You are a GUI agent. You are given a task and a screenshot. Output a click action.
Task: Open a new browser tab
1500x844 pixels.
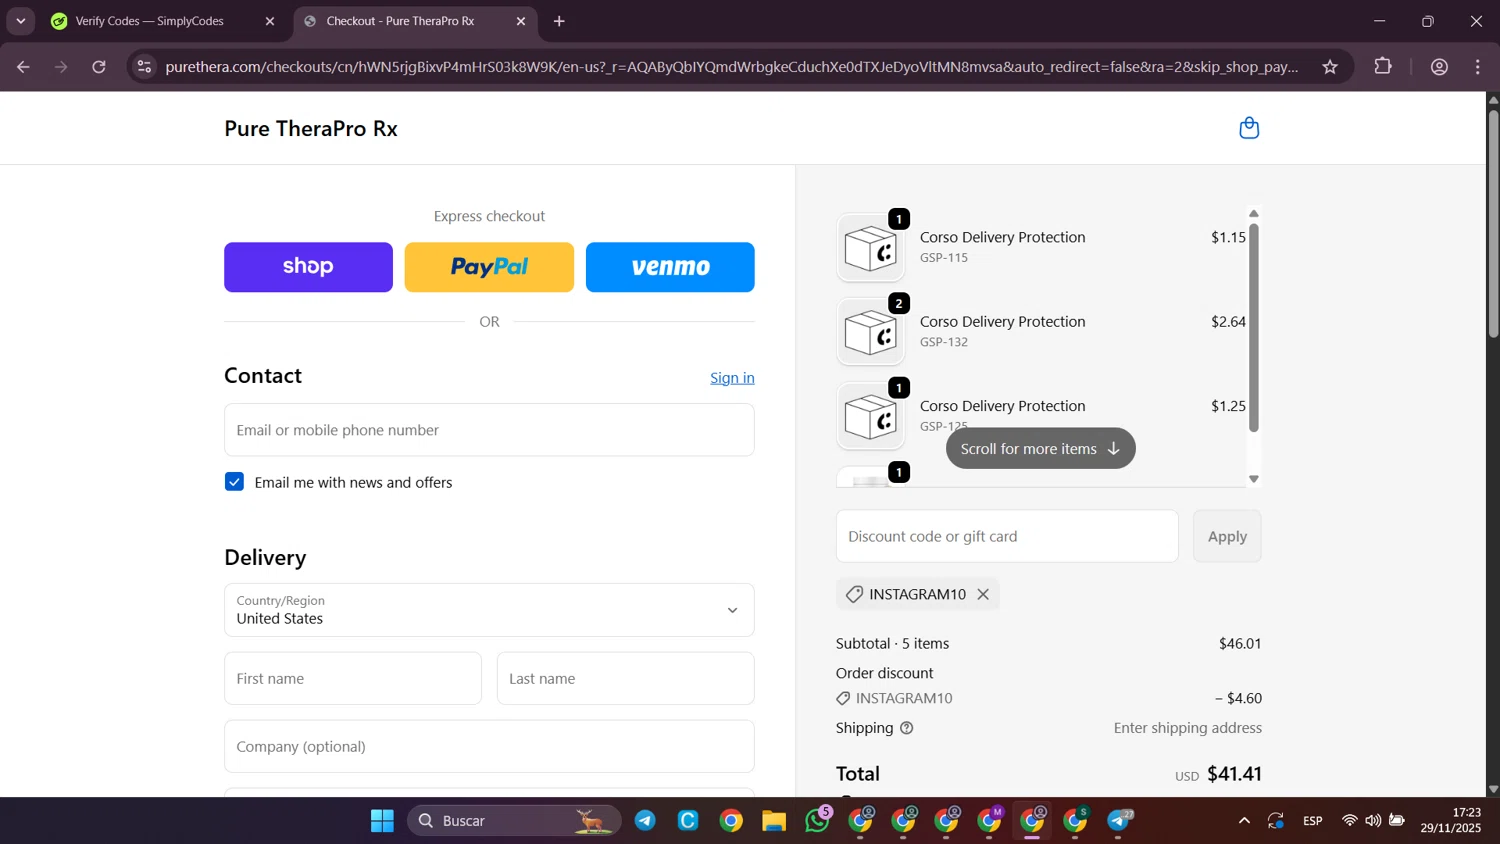(559, 21)
